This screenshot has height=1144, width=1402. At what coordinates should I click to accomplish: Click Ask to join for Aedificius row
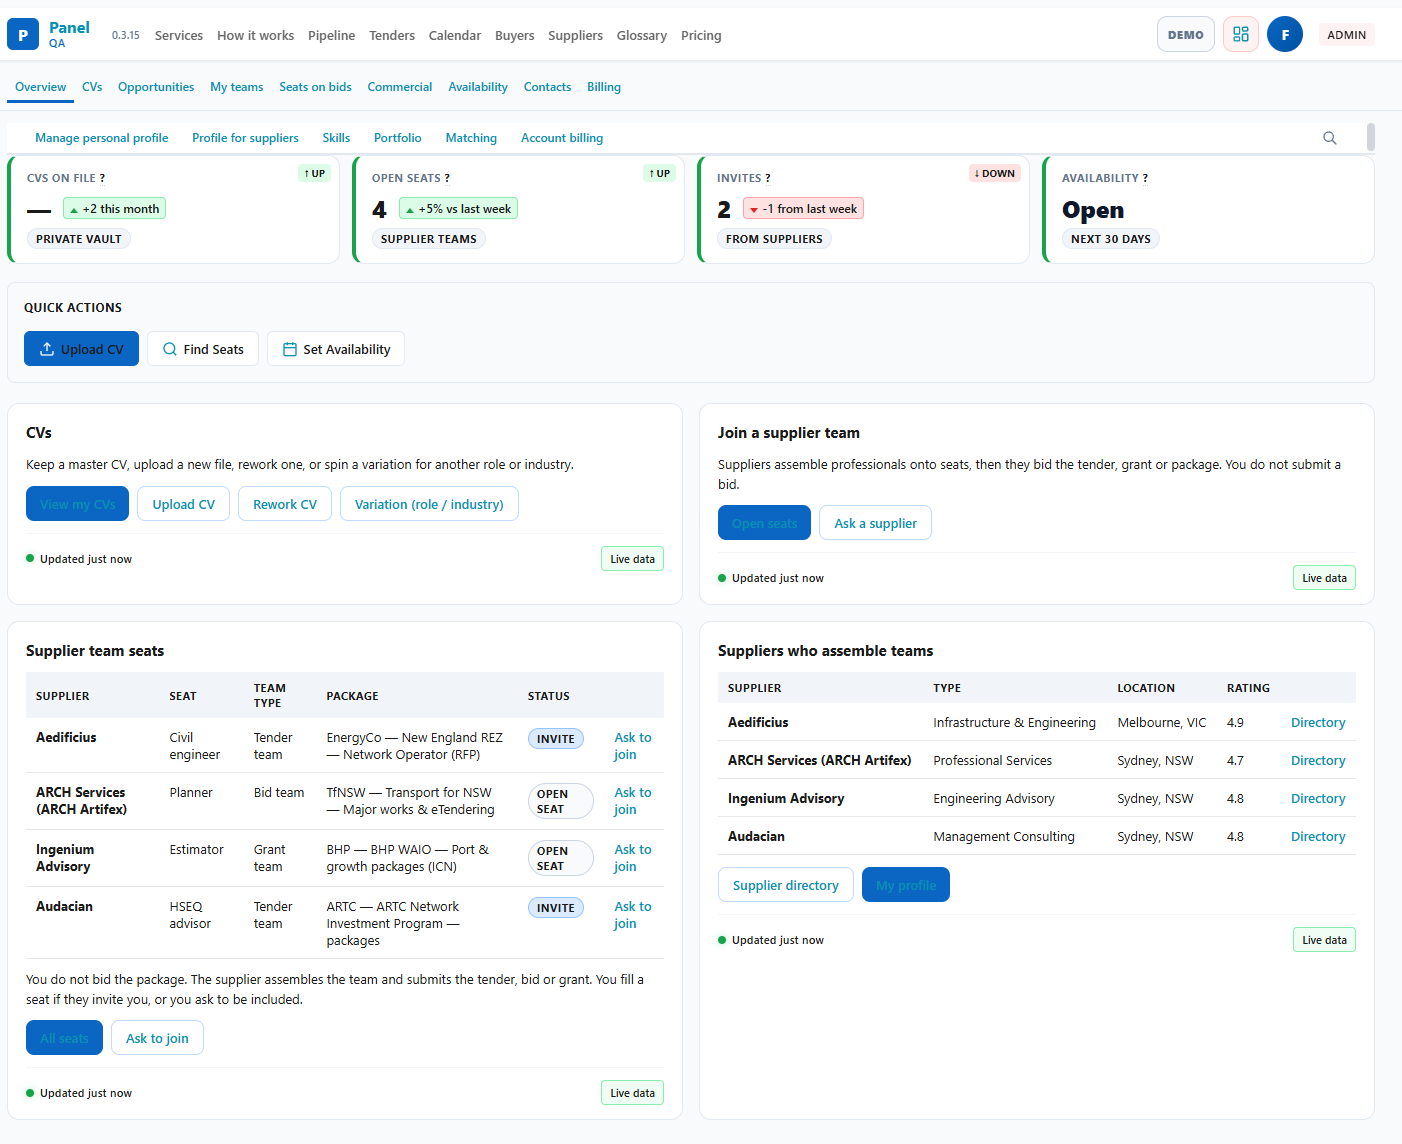633,746
